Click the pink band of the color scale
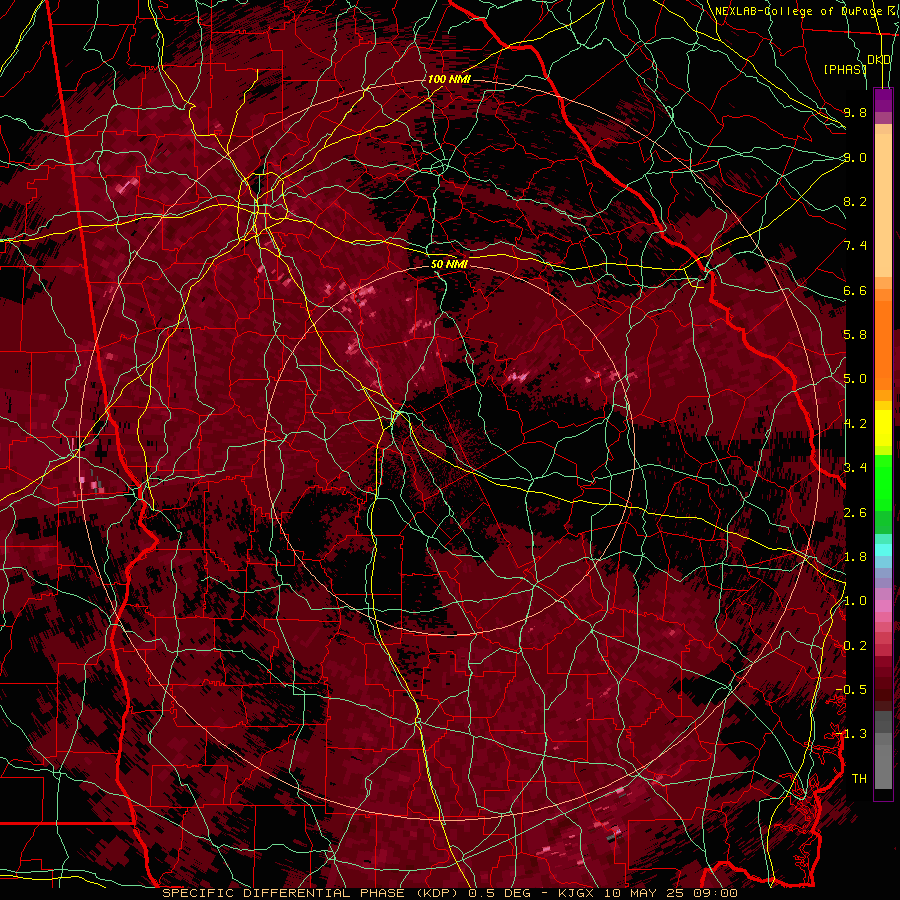The height and width of the screenshot is (900, 900). (x=883, y=606)
